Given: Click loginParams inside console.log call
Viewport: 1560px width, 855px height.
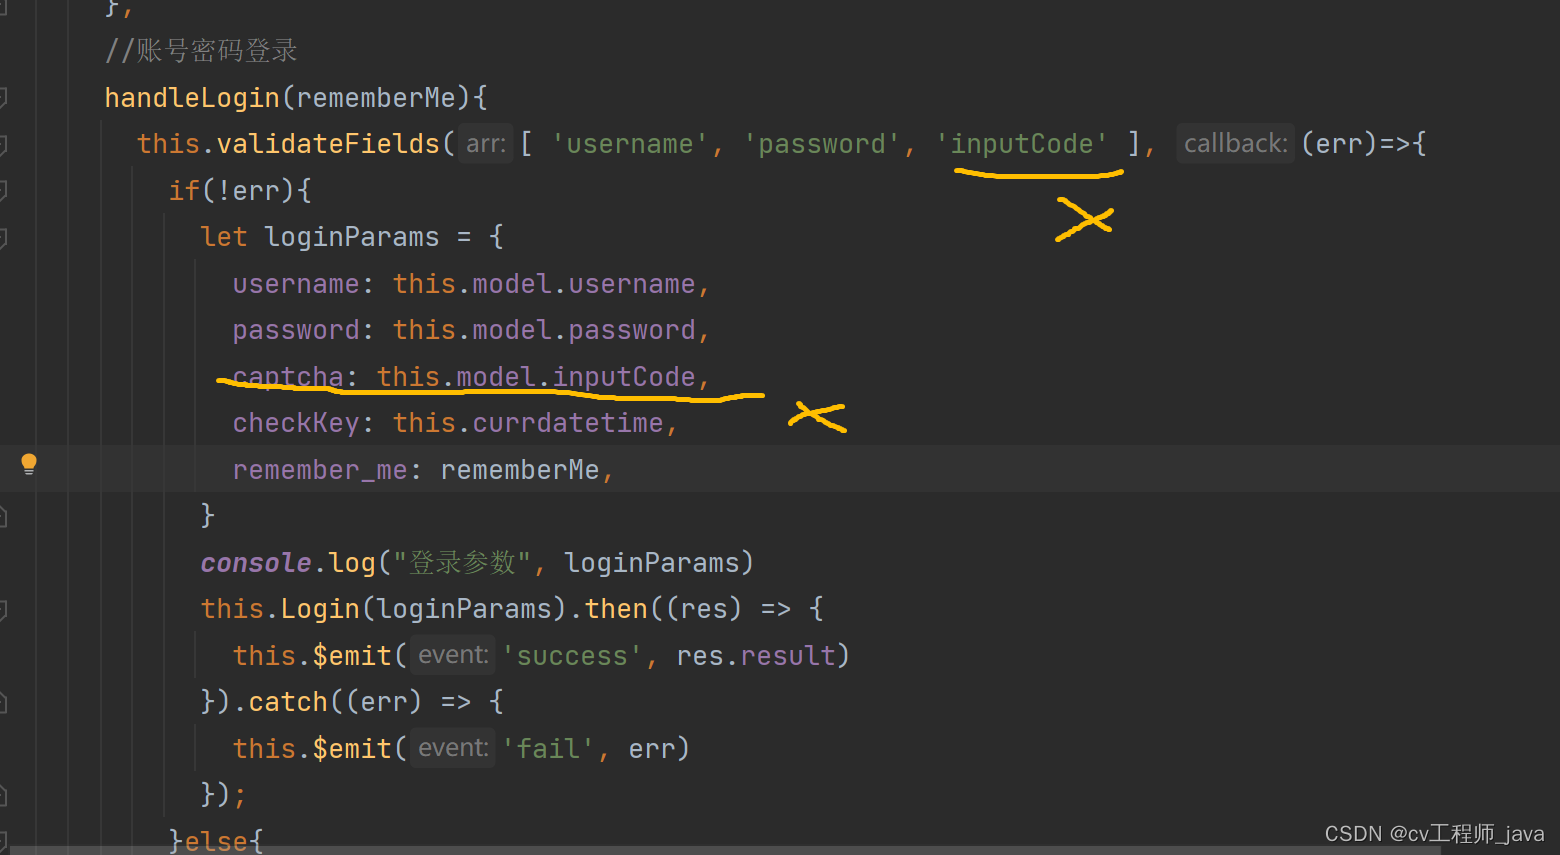Looking at the screenshot, I should (652, 563).
